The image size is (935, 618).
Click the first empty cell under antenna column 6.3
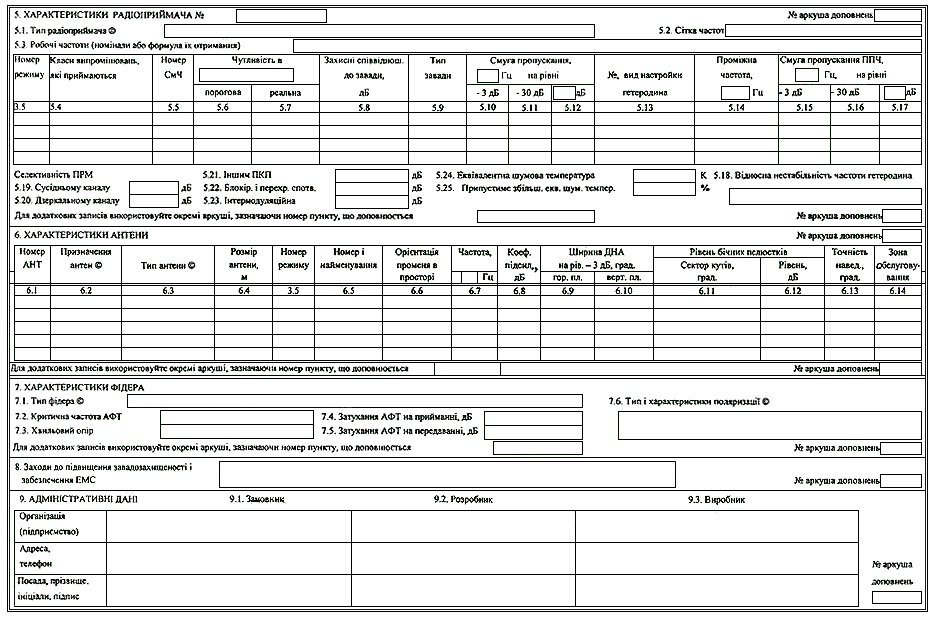tap(167, 302)
